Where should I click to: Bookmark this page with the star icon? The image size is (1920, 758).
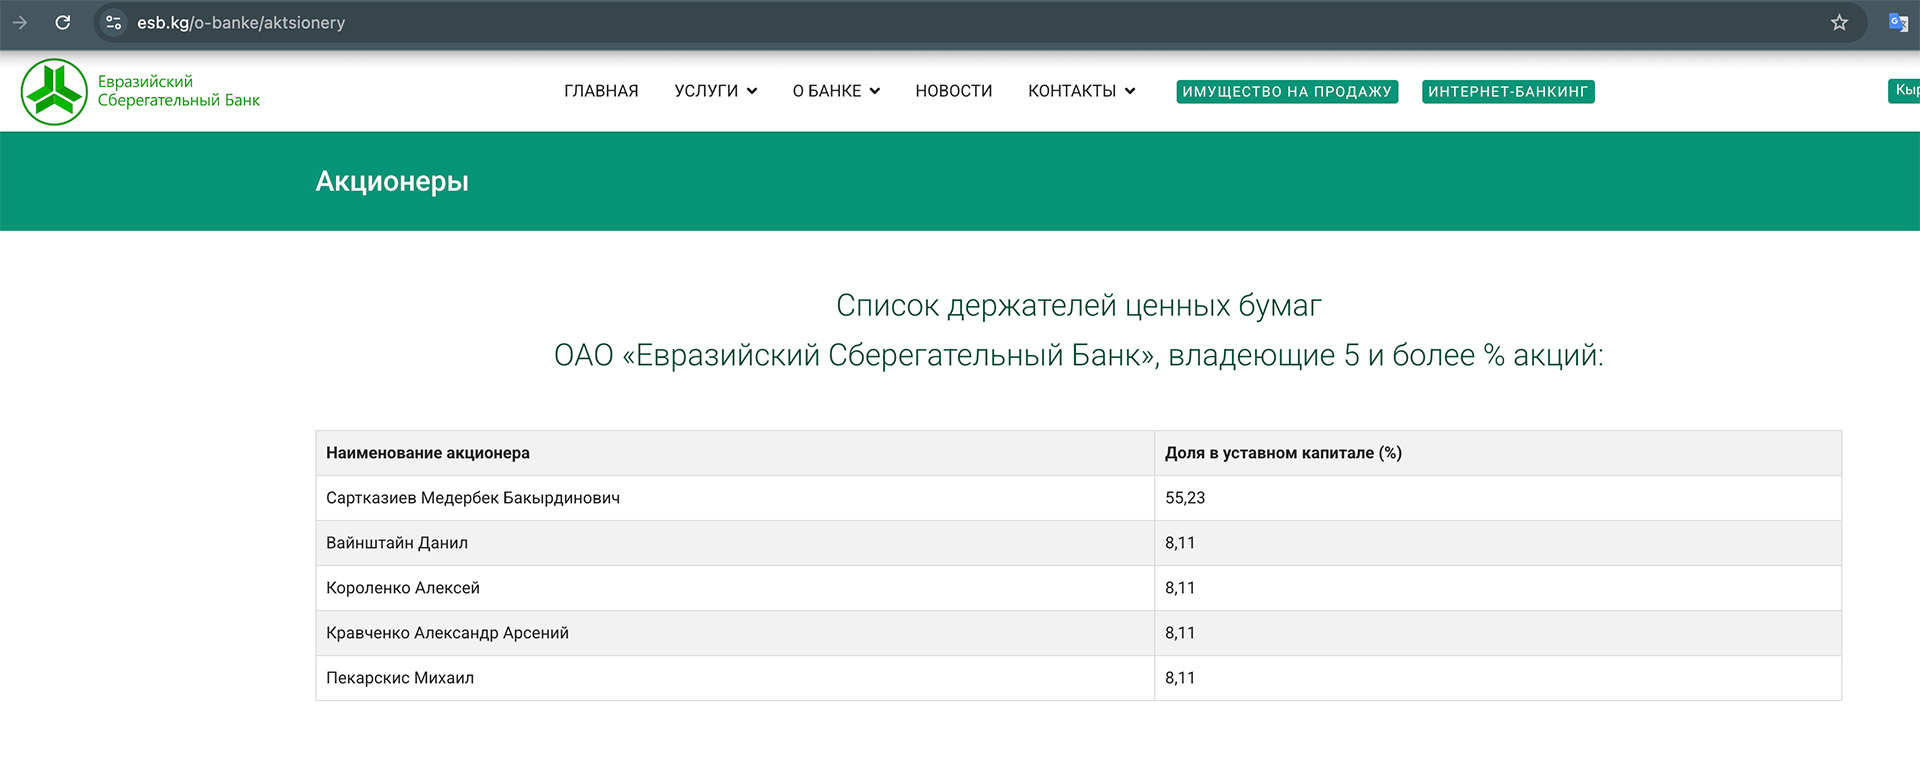click(x=1839, y=22)
